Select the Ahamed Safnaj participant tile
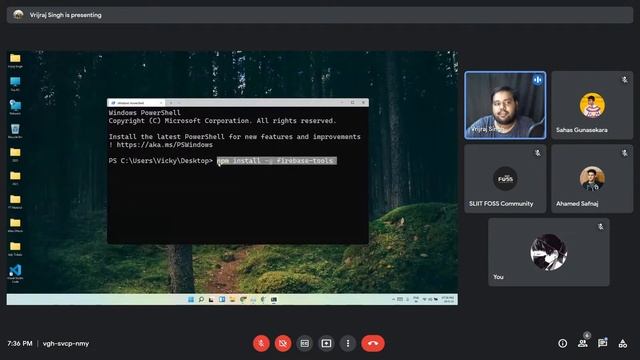 point(592,178)
